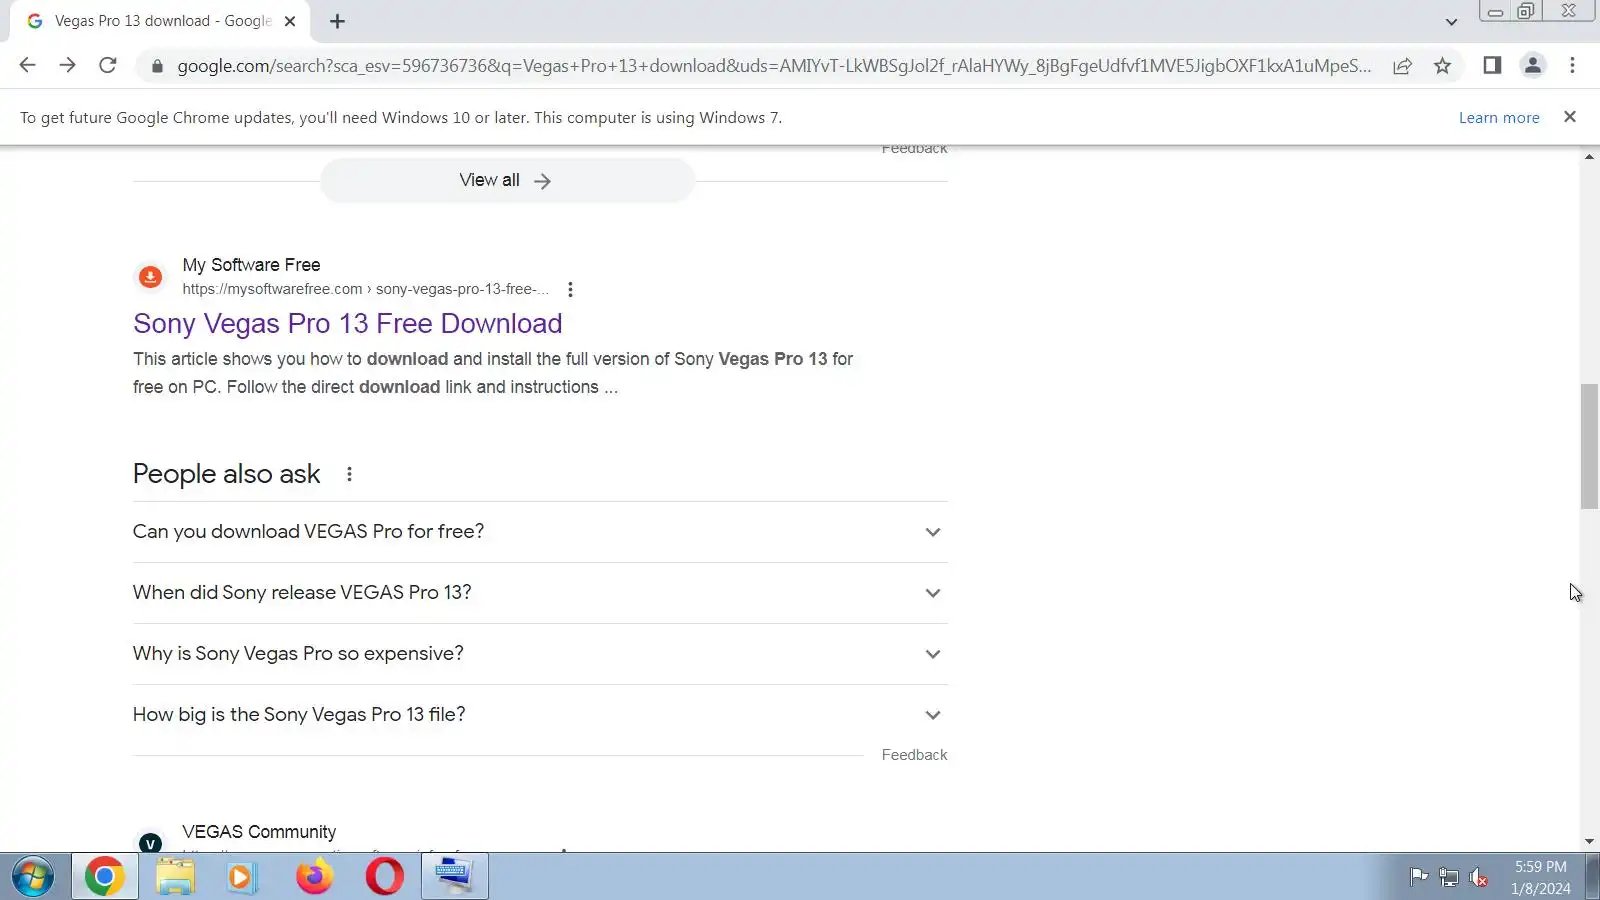This screenshot has width=1600, height=900.
Task: Open File Explorer from the taskbar
Action: point(175,877)
